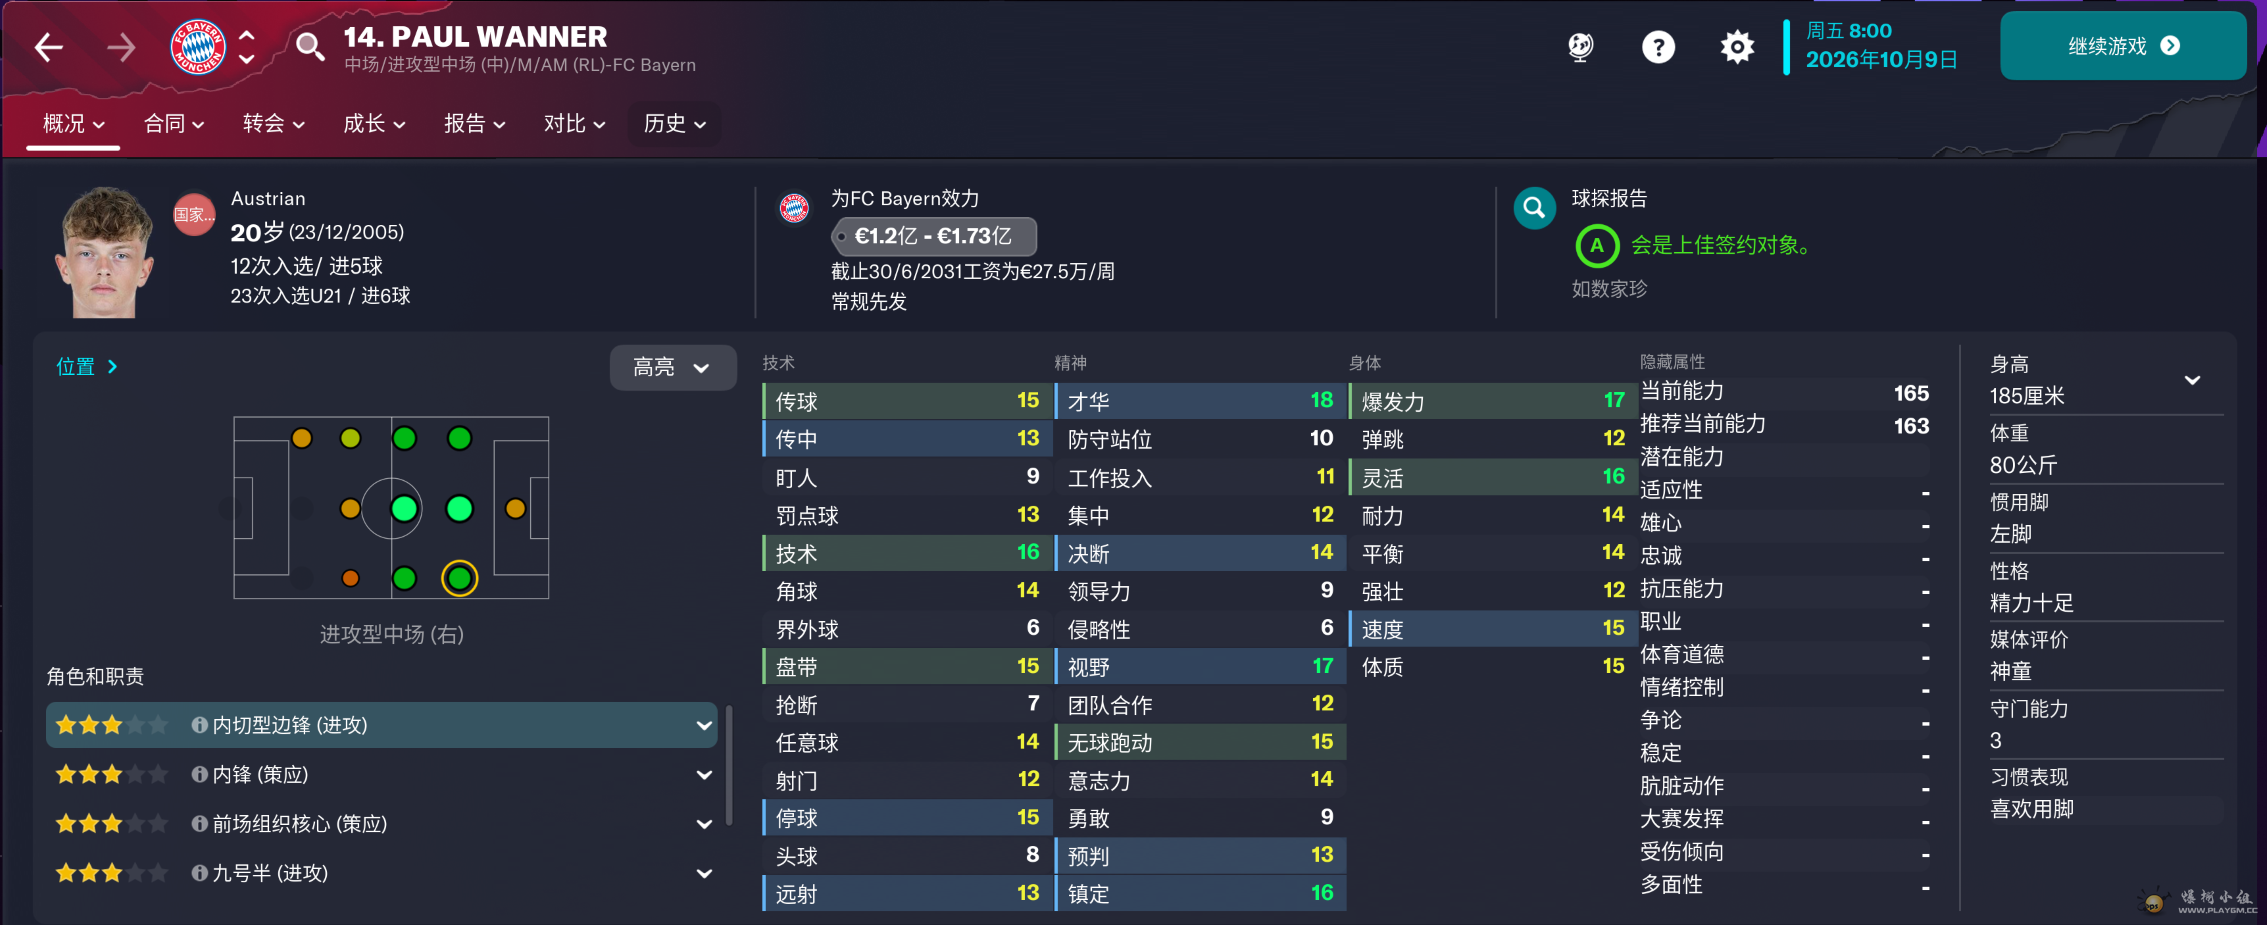
Task: Click the back arrow navigation icon
Action: [x=48, y=47]
